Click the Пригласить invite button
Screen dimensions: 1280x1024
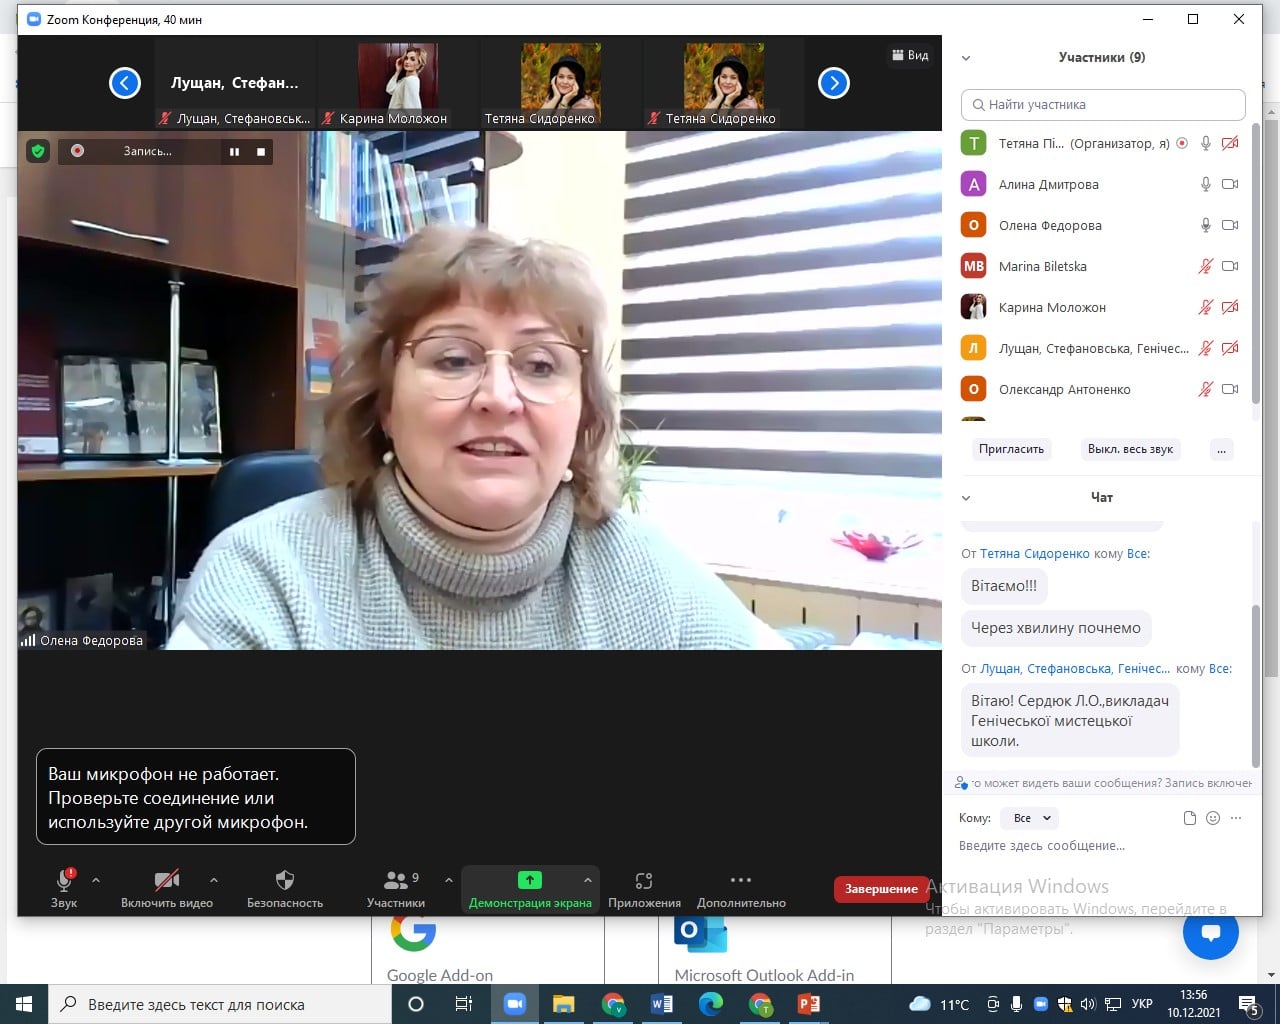pos(1011,449)
